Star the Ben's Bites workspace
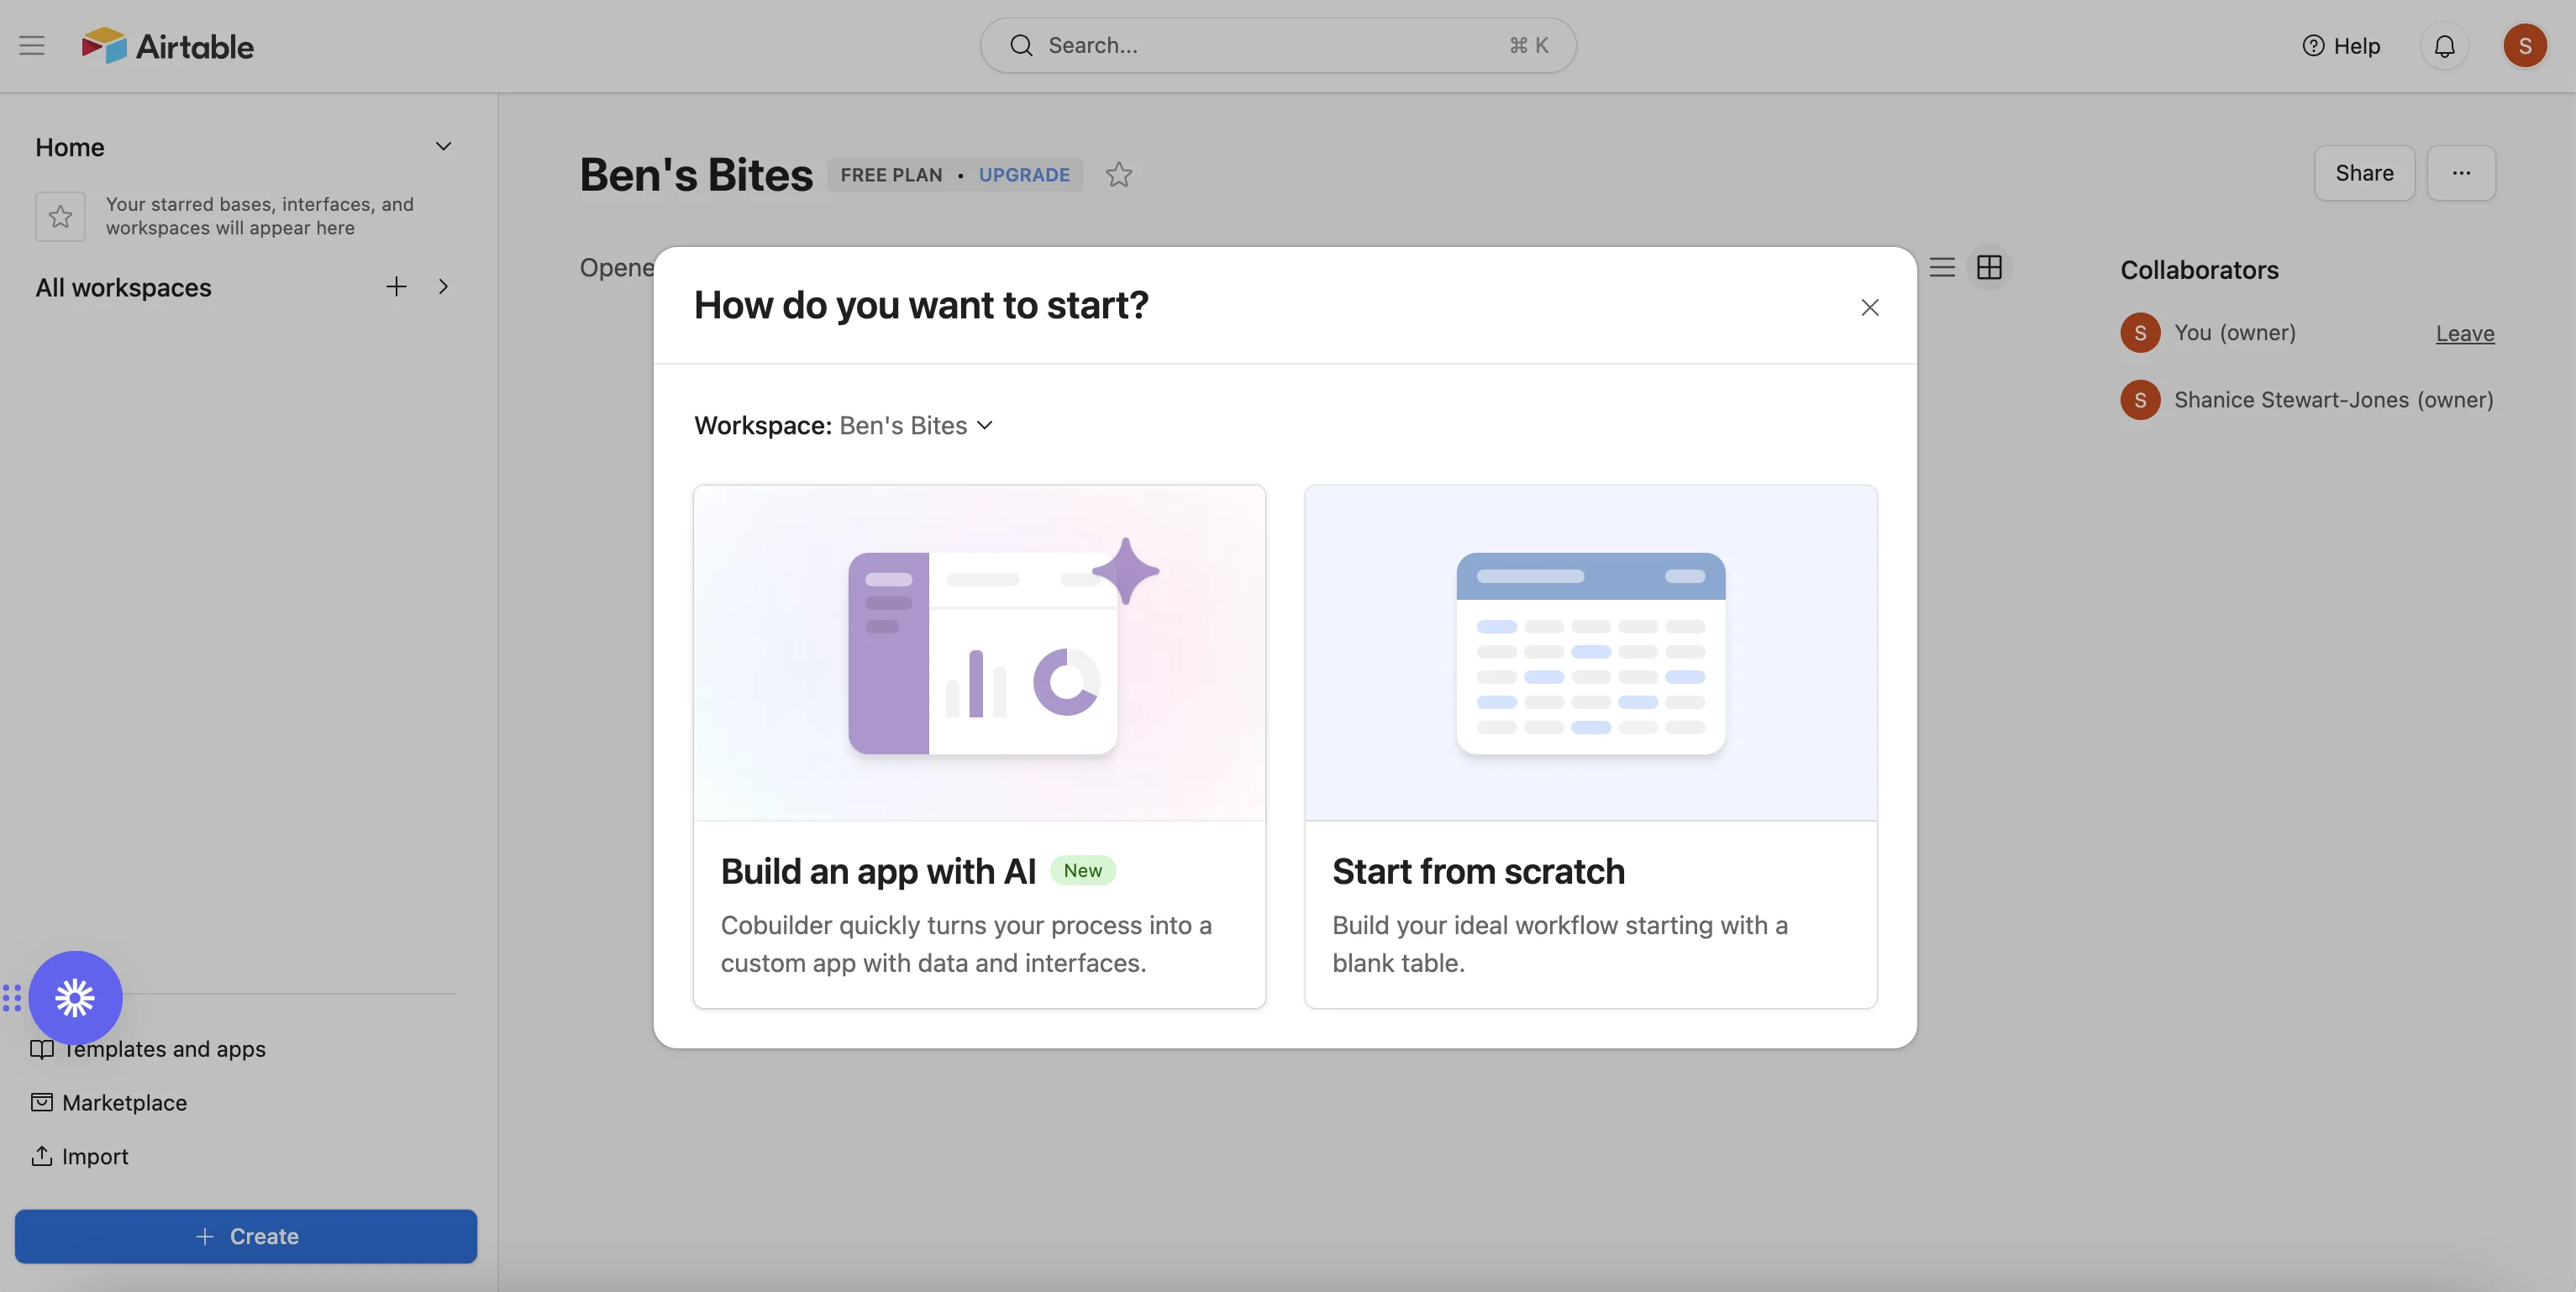This screenshot has width=2576, height=1292. 1119,175
